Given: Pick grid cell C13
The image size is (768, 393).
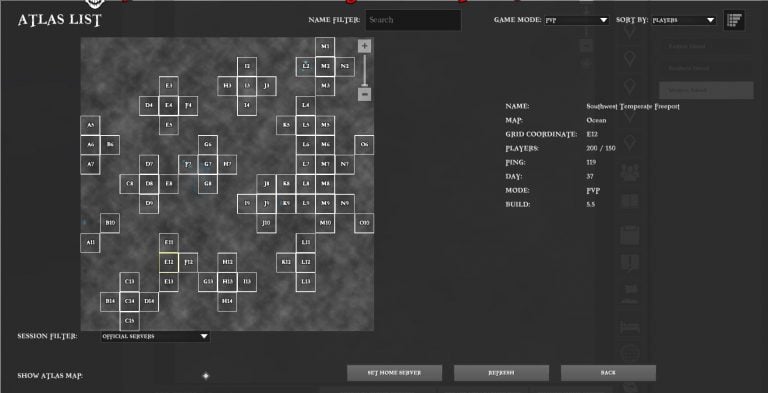Looking at the screenshot, I should 129,282.
